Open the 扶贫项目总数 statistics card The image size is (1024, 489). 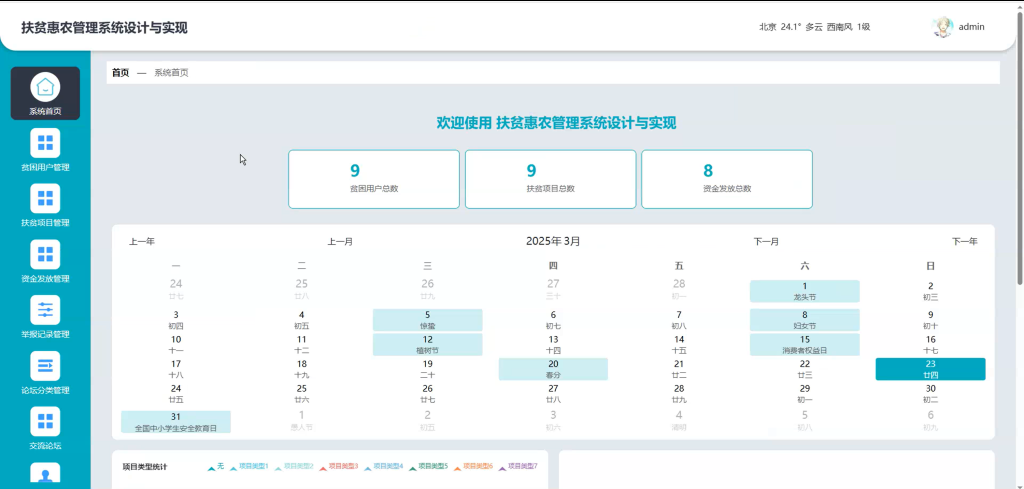point(551,179)
